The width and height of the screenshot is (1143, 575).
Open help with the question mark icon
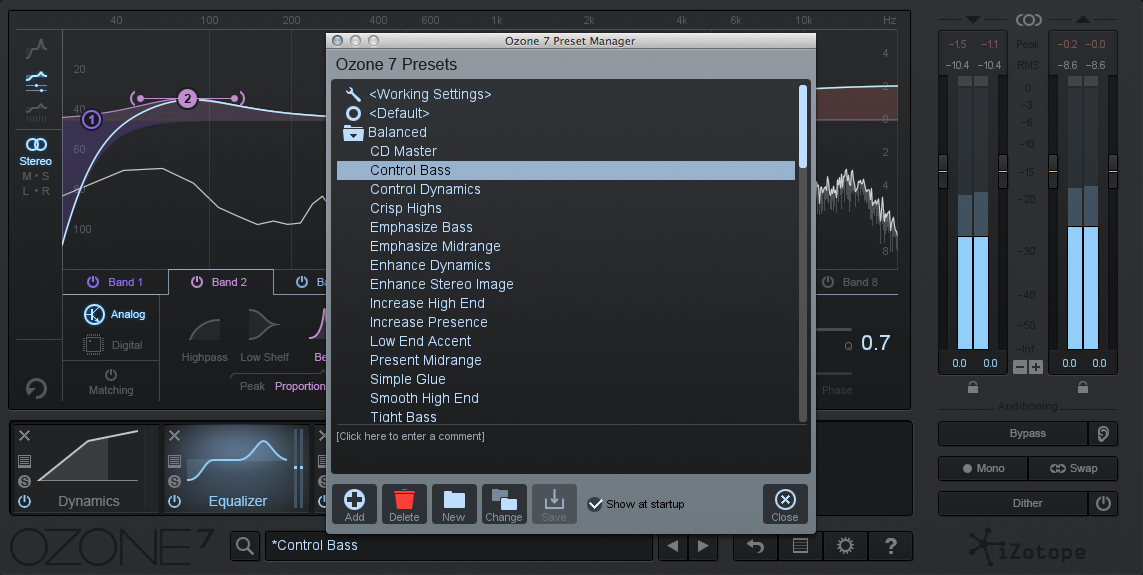click(890, 546)
